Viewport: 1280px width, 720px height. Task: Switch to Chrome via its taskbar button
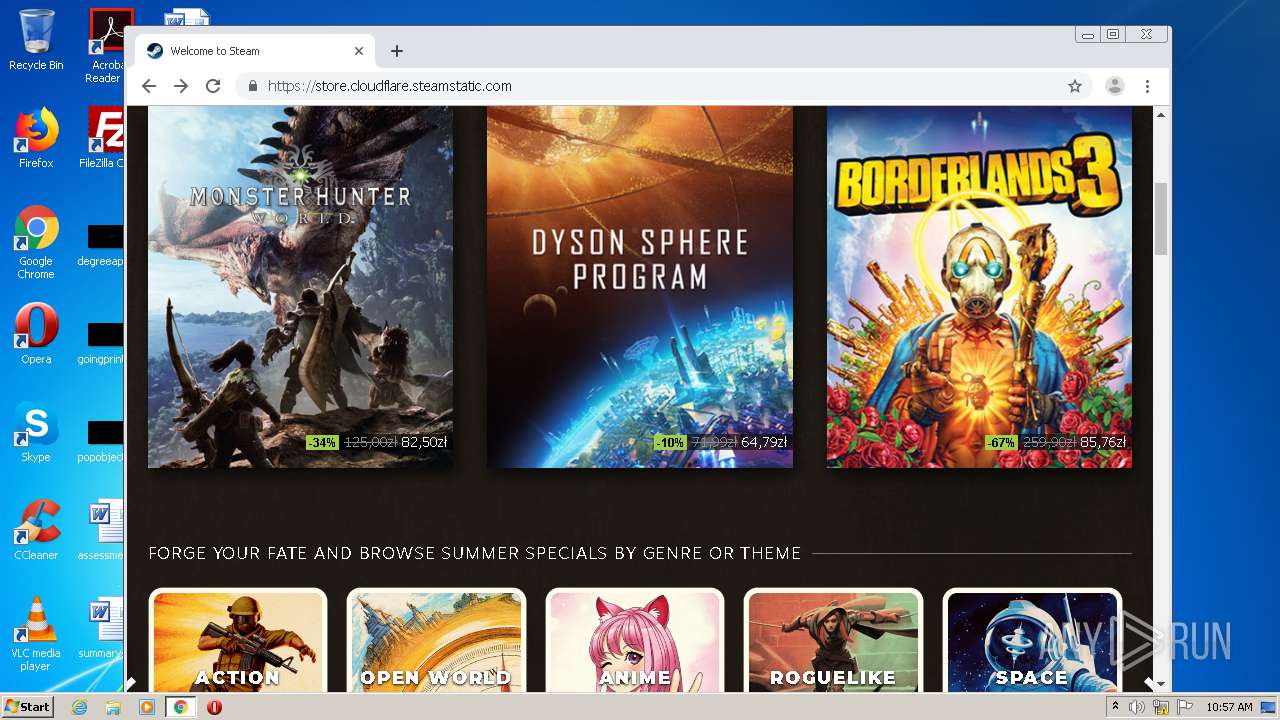tap(181, 707)
